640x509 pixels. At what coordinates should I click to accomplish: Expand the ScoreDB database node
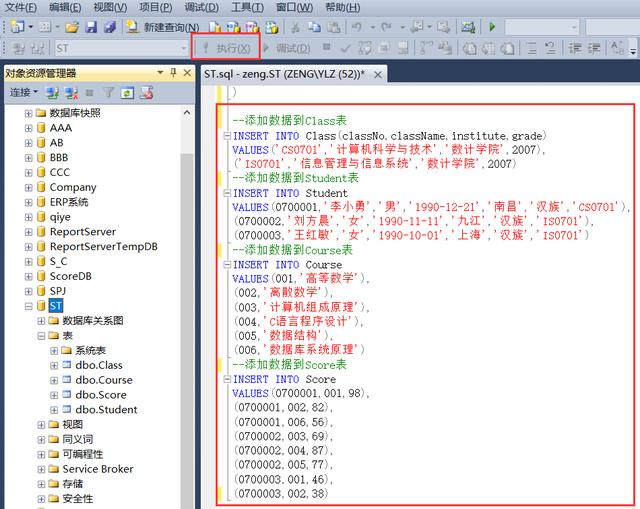[x=29, y=277]
